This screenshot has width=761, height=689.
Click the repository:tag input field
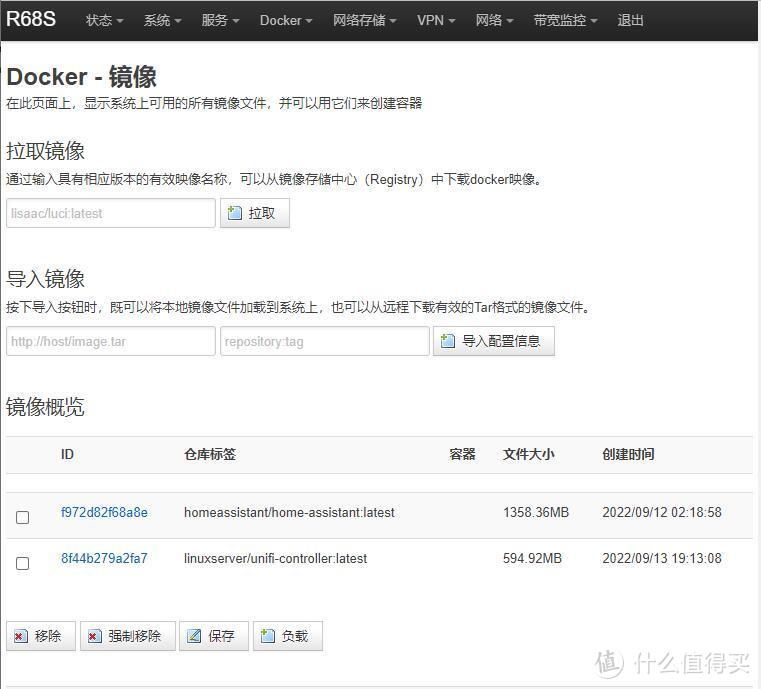[324, 341]
